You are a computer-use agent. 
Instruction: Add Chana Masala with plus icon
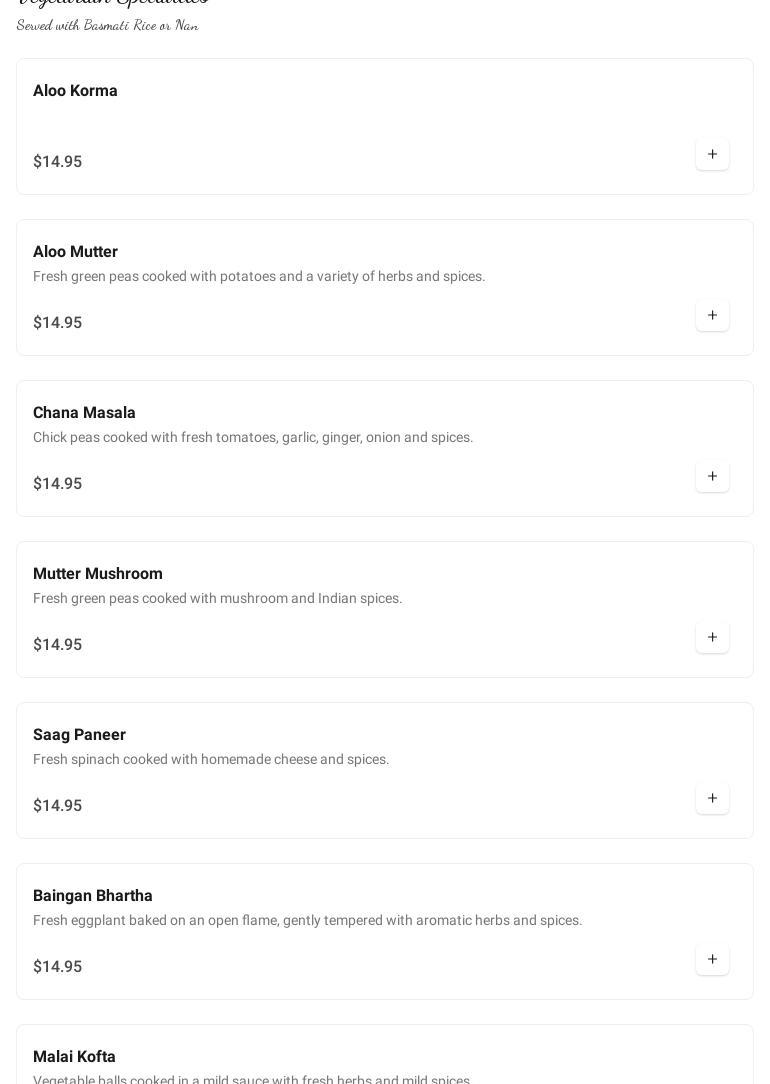coord(712,477)
